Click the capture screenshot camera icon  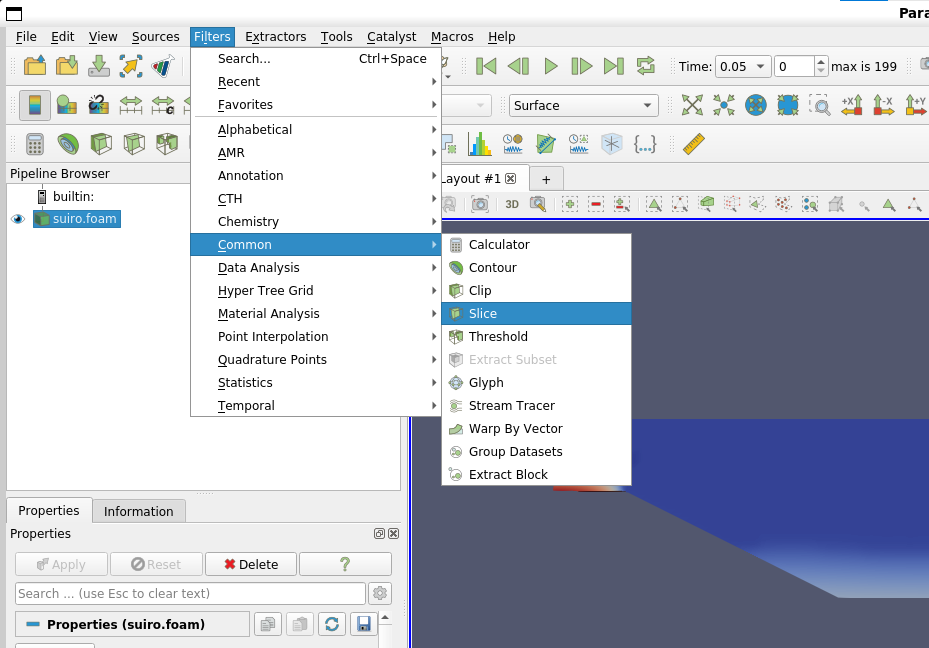pos(480,204)
